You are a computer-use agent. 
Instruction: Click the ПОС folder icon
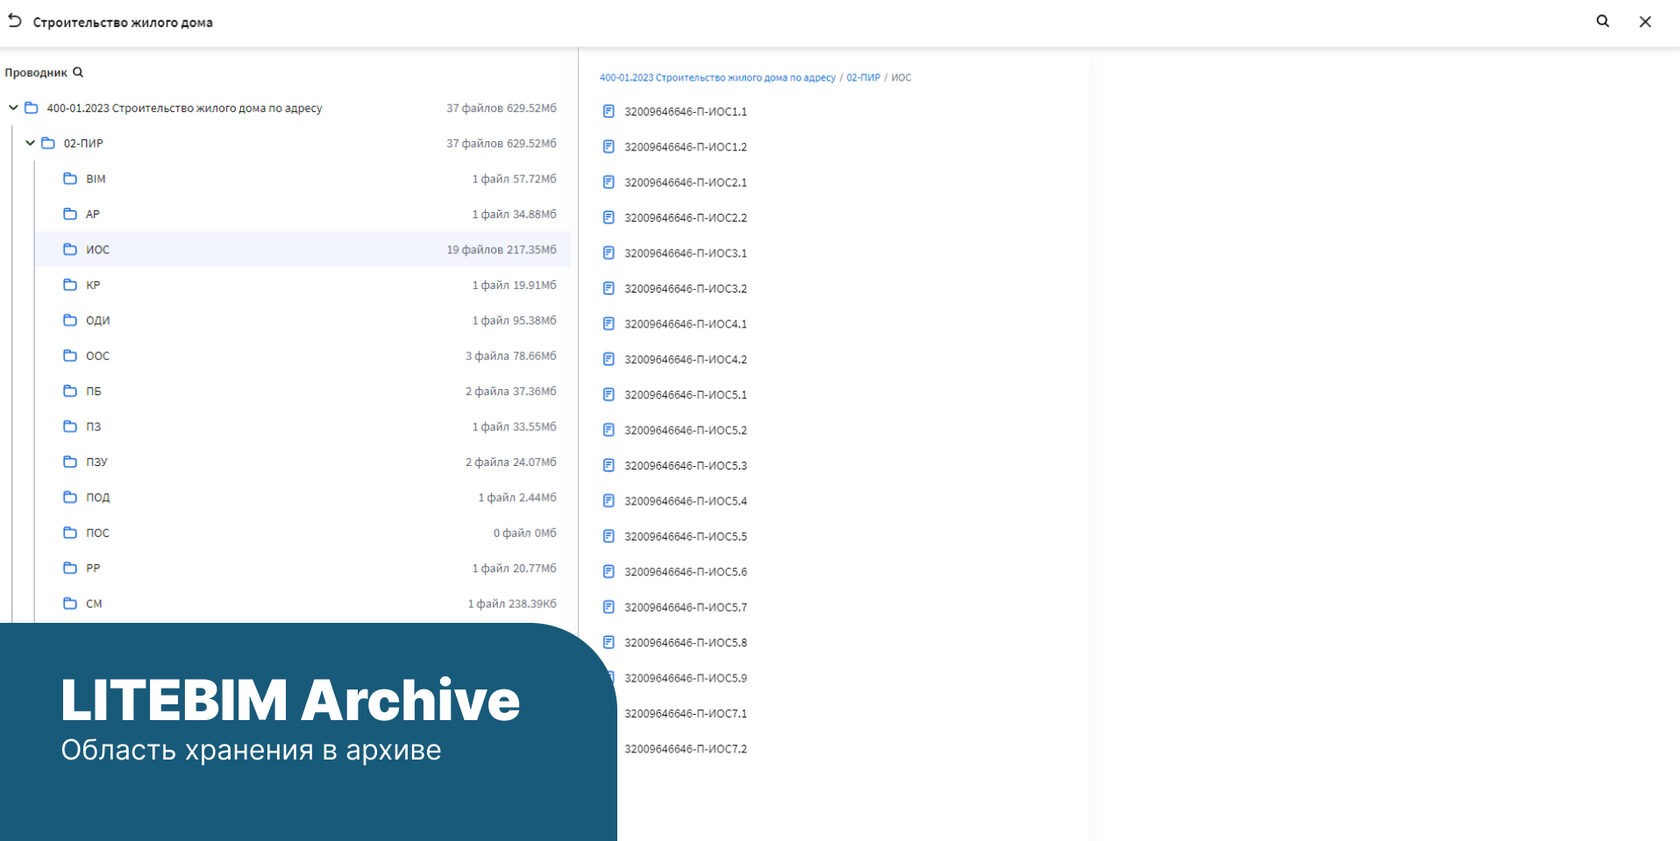tap(70, 533)
